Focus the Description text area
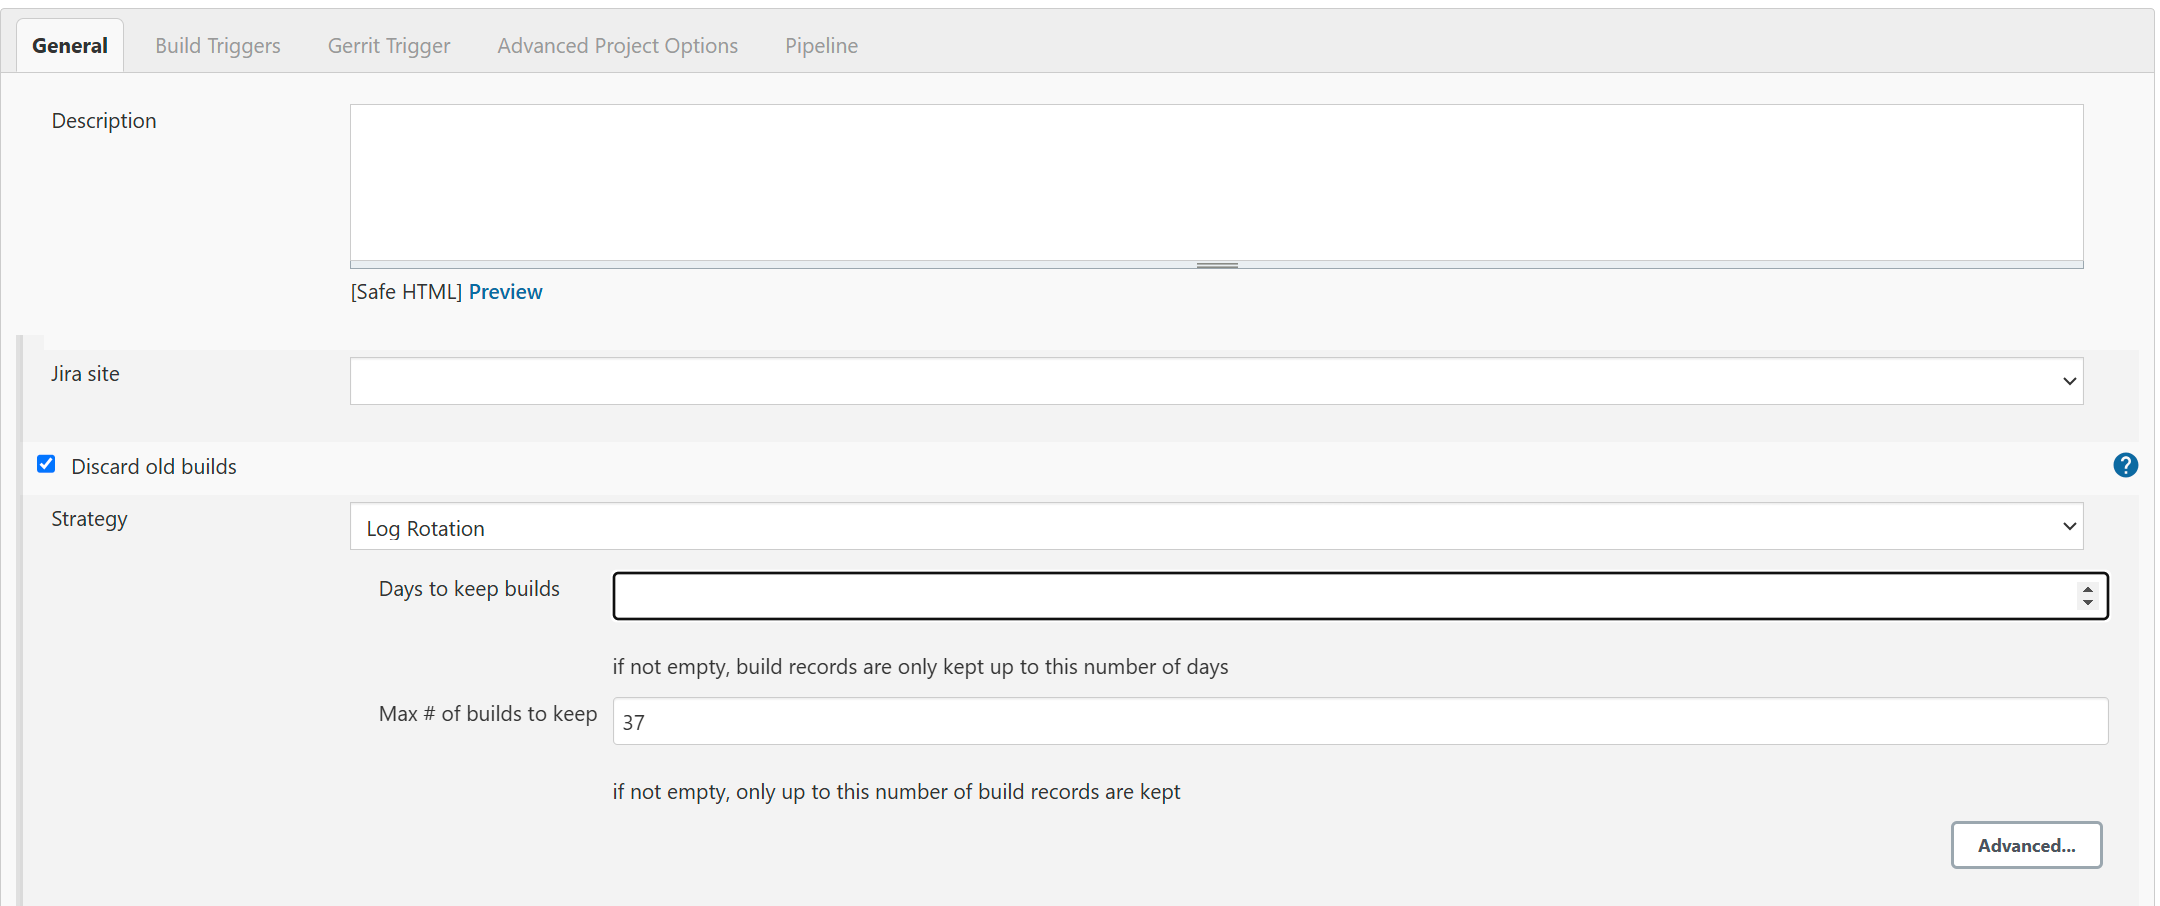 coord(1217,183)
